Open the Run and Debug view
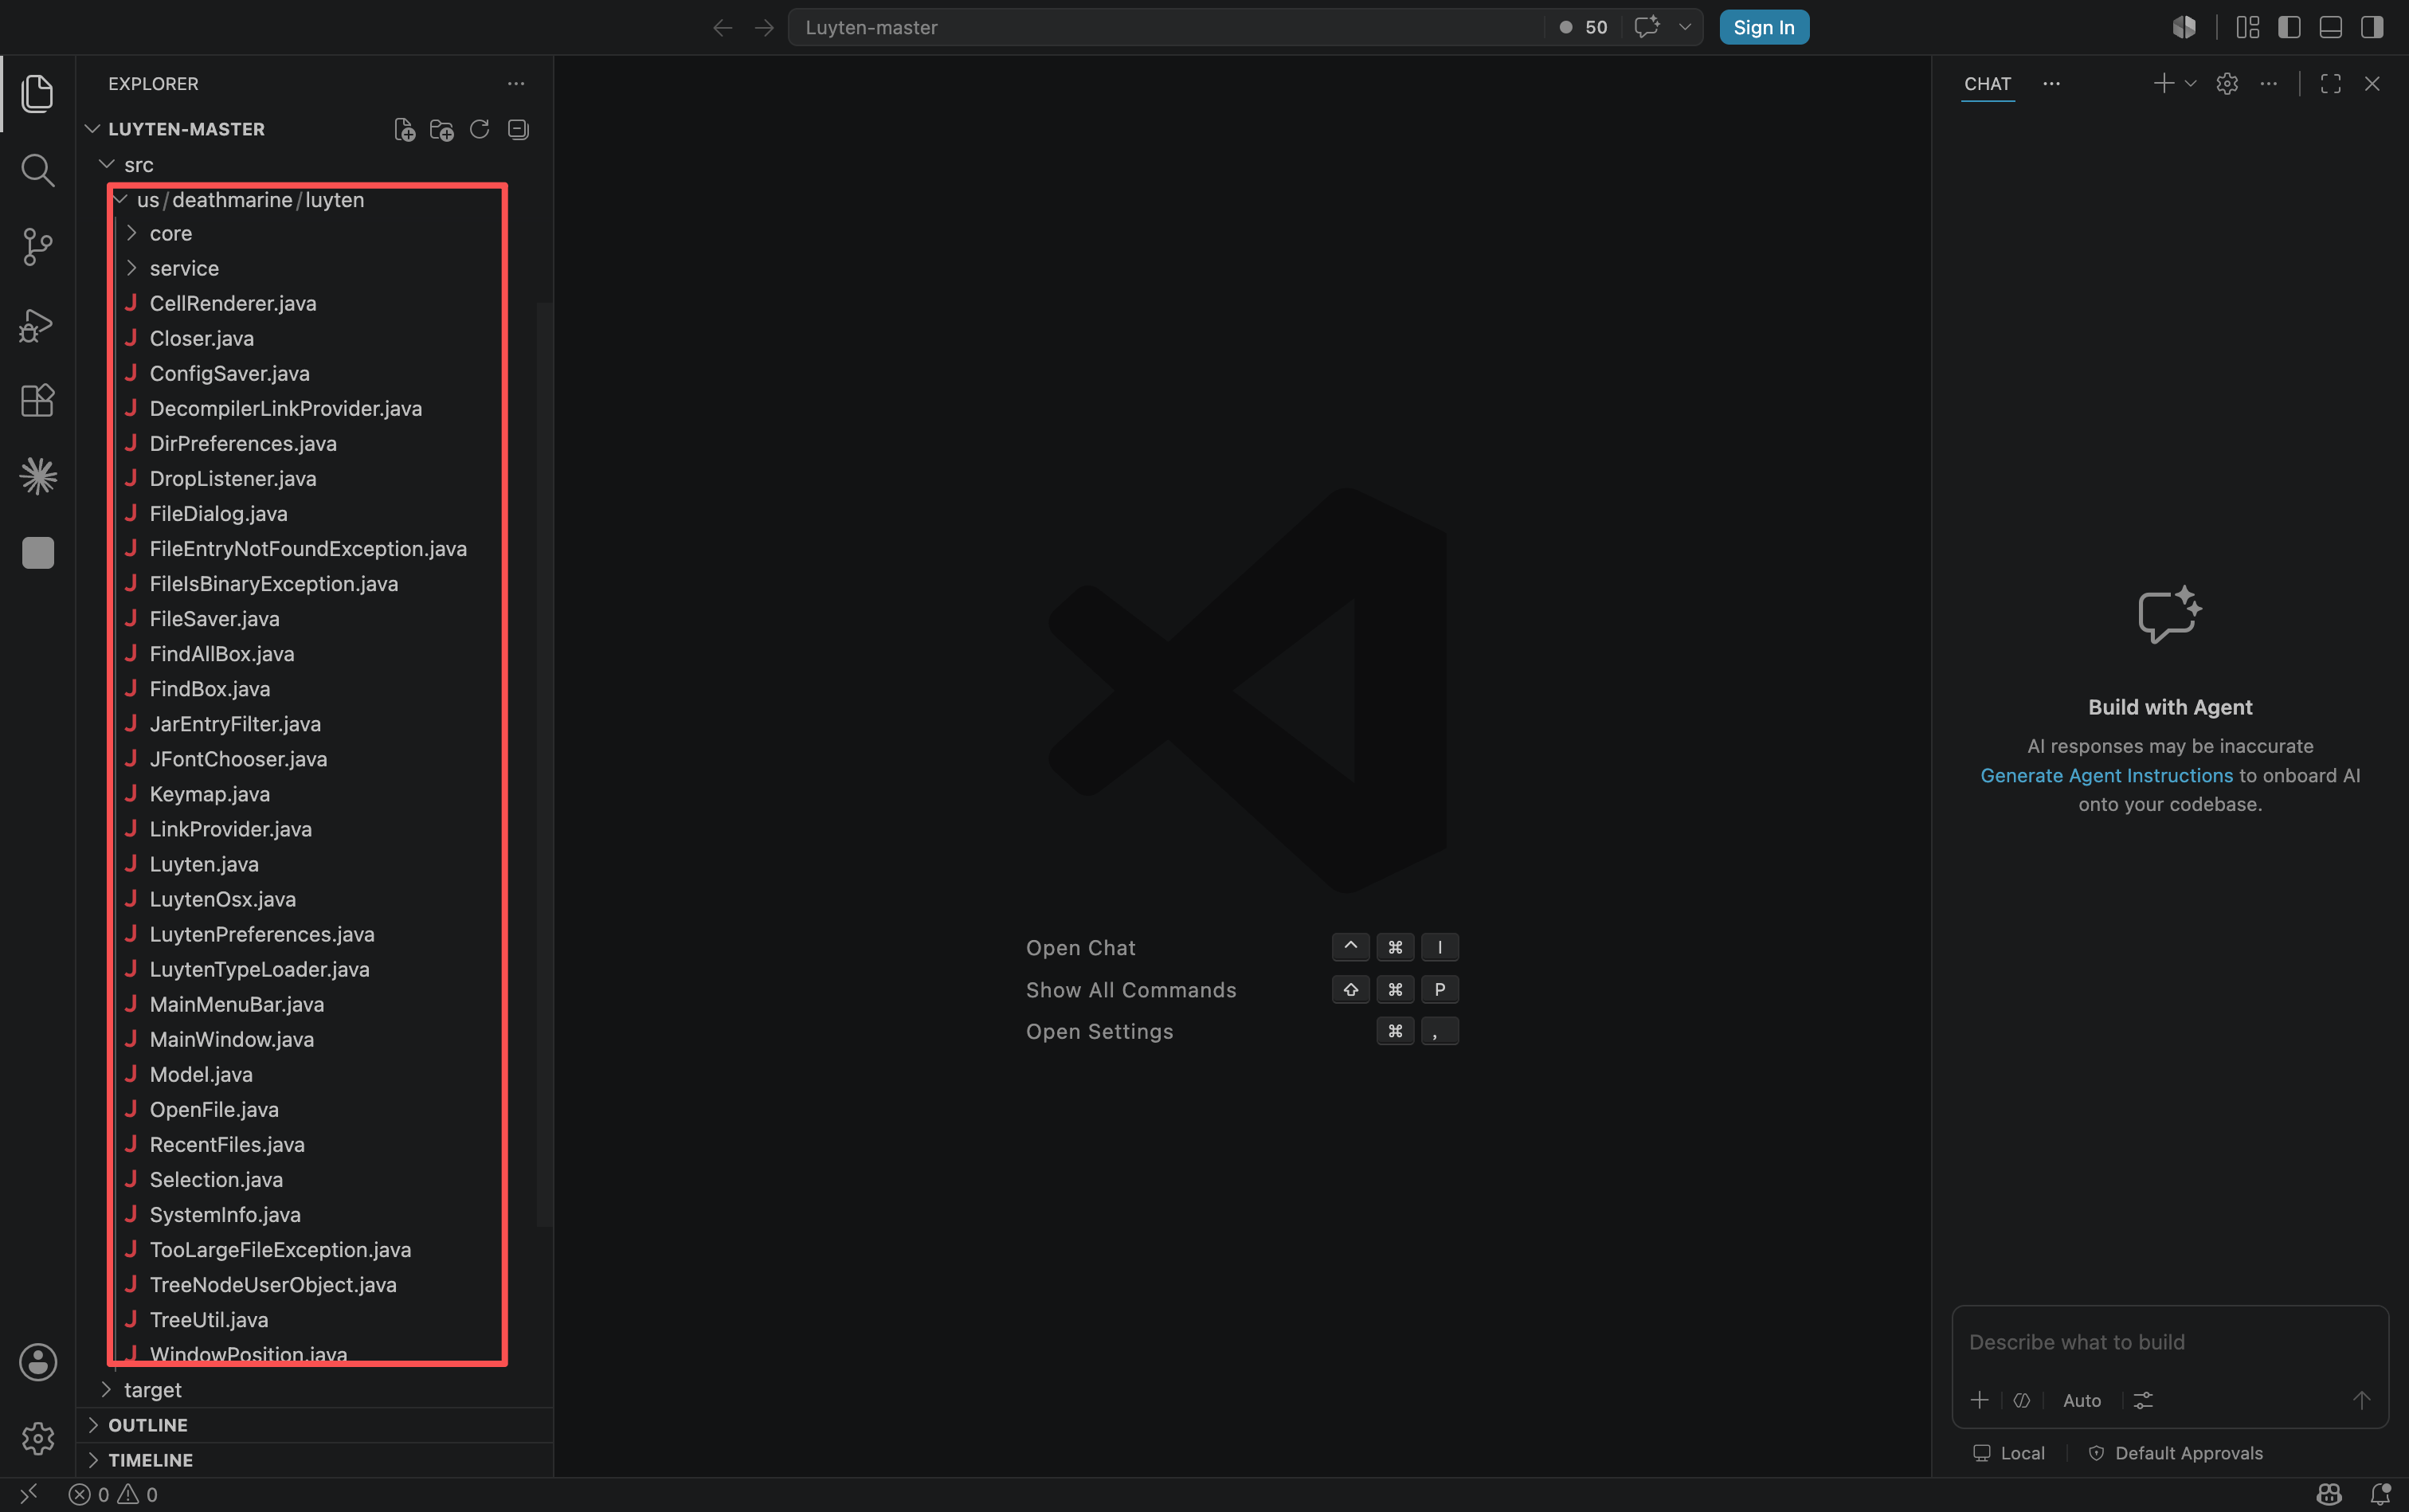Image resolution: width=2409 pixels, height=1512 pixels. click(x=37, y=324)
